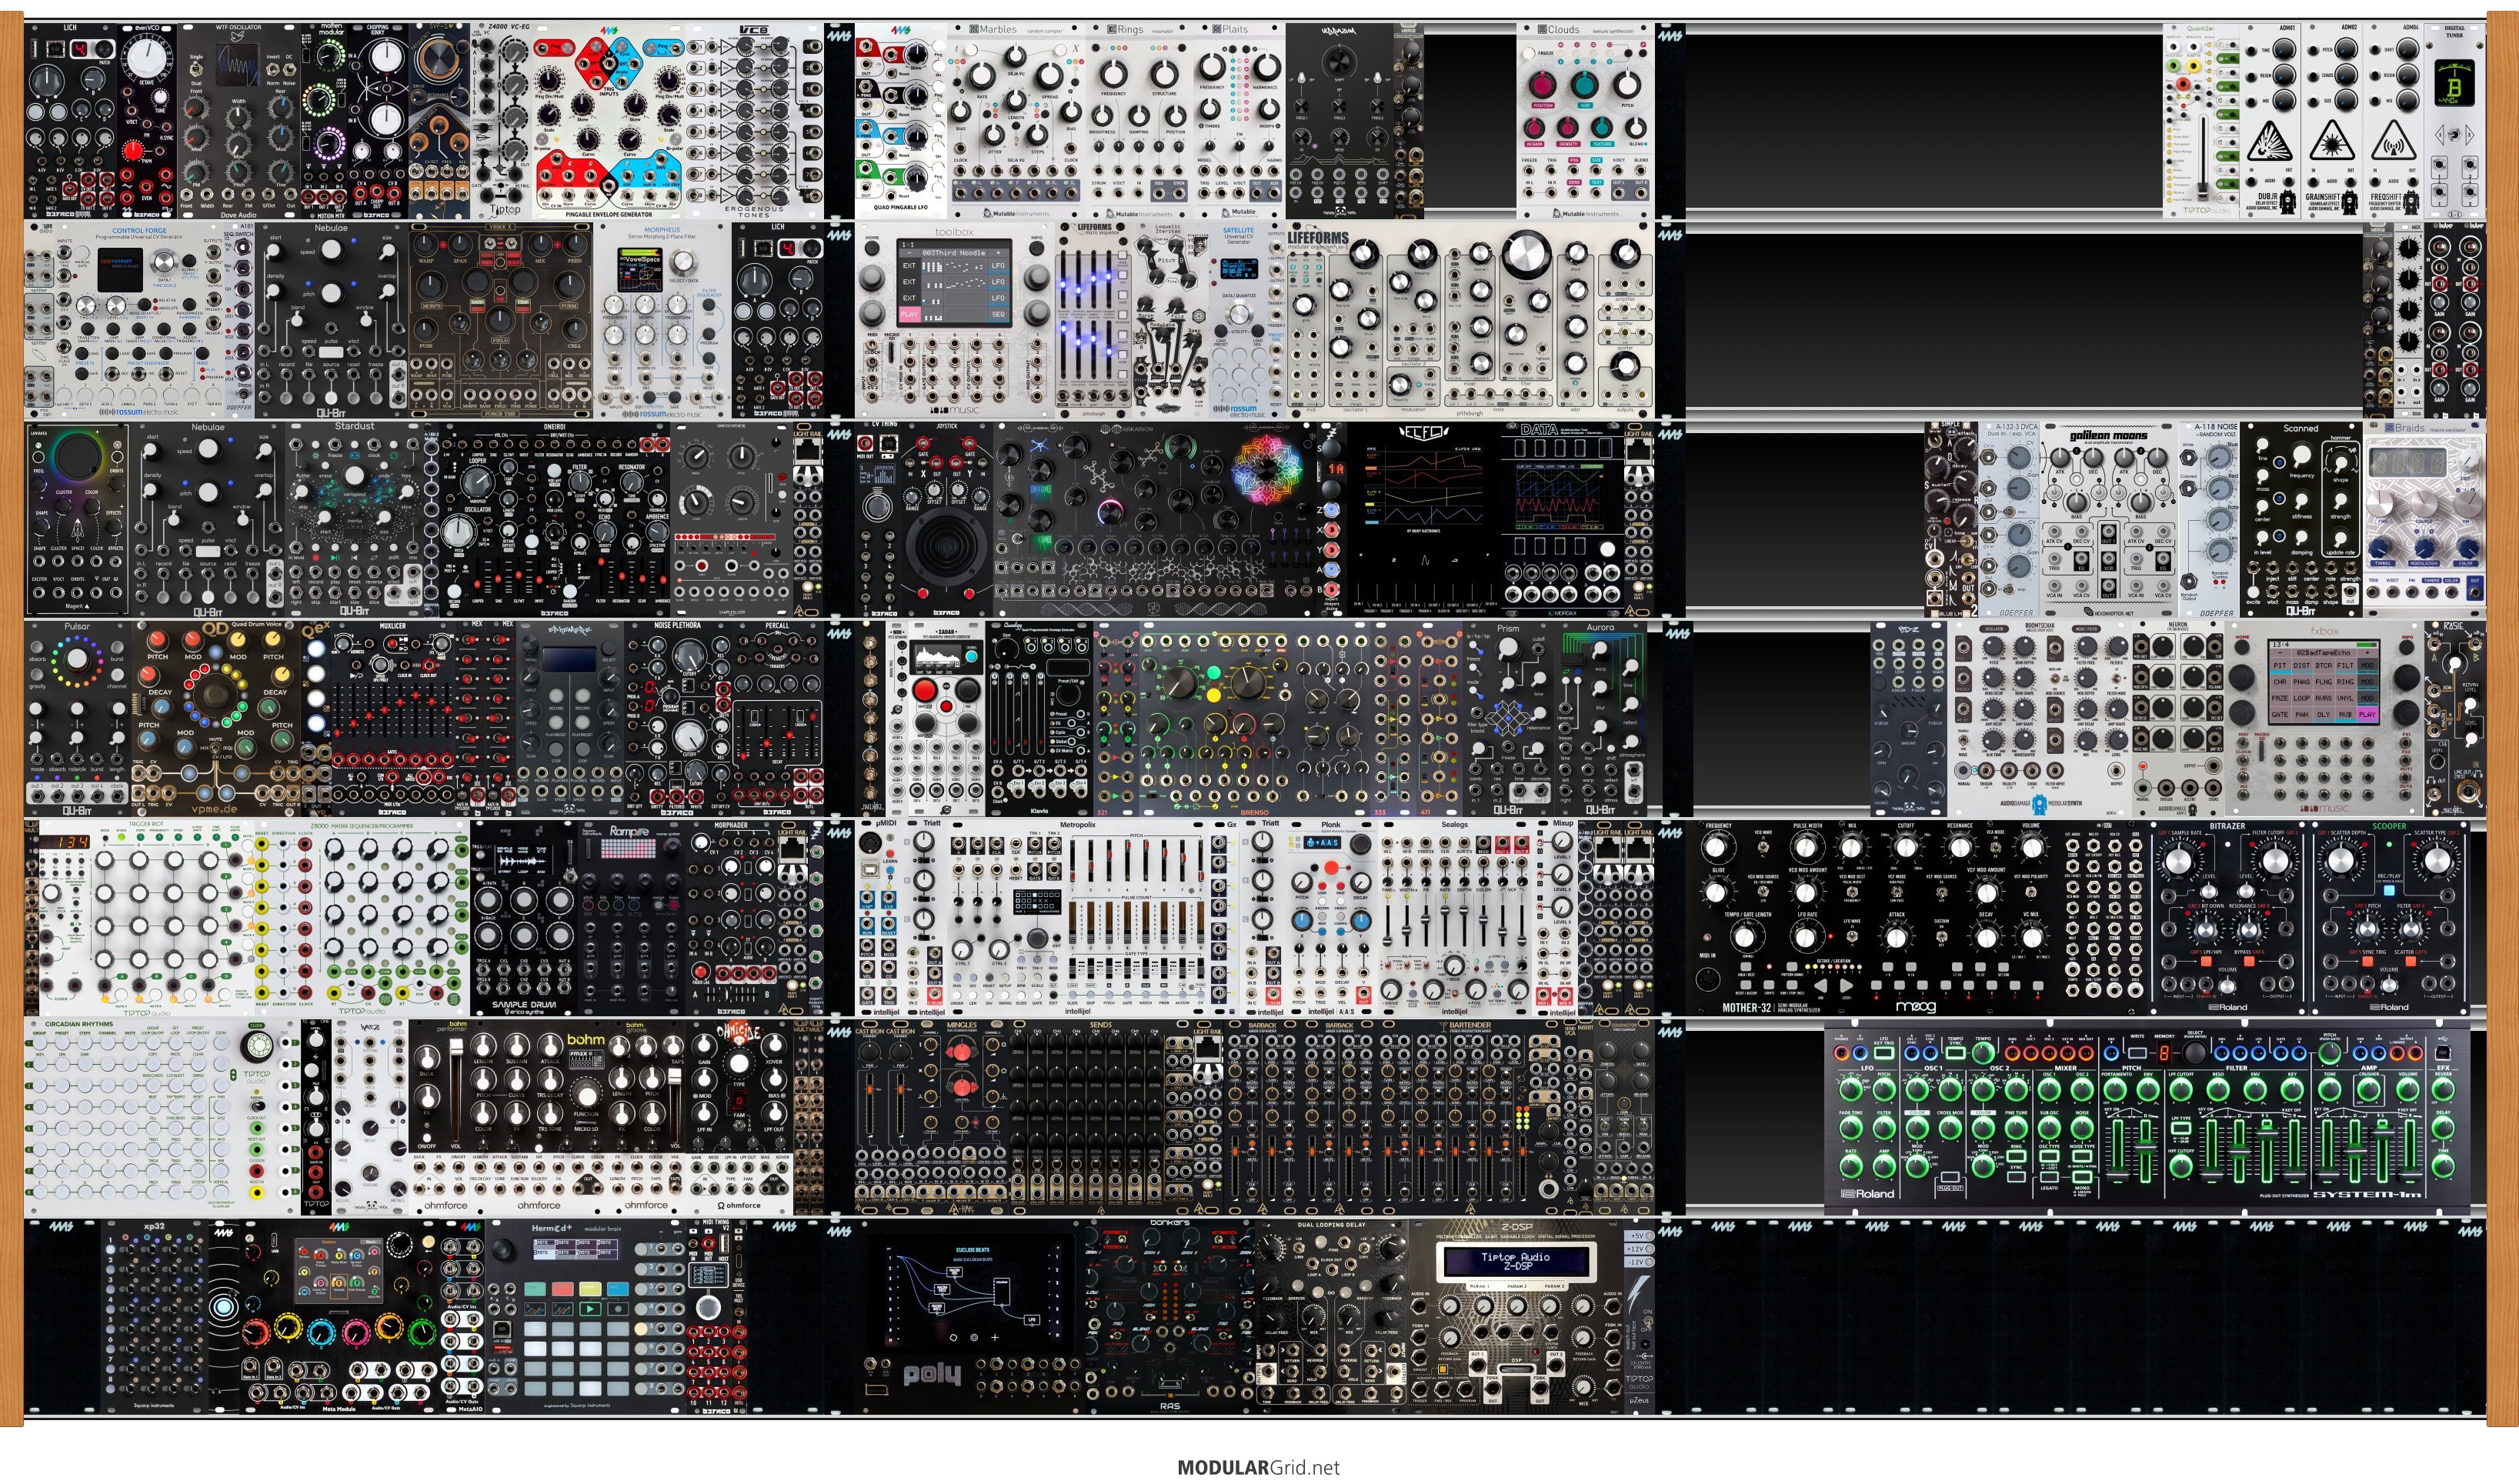The image size is (2519, 1484).
Task: Select the Muxlicer module
Action: click(393, 718)
